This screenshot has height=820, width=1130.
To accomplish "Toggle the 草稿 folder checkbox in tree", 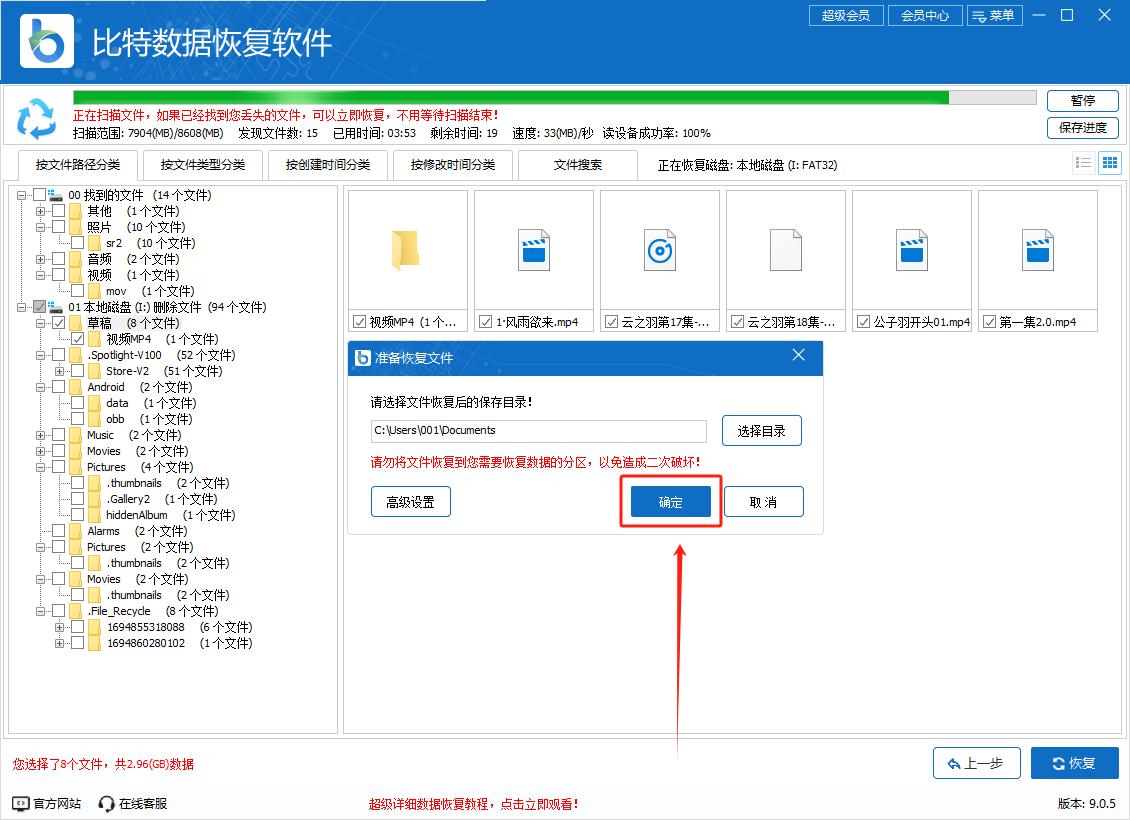I will (x=59, y=323).
